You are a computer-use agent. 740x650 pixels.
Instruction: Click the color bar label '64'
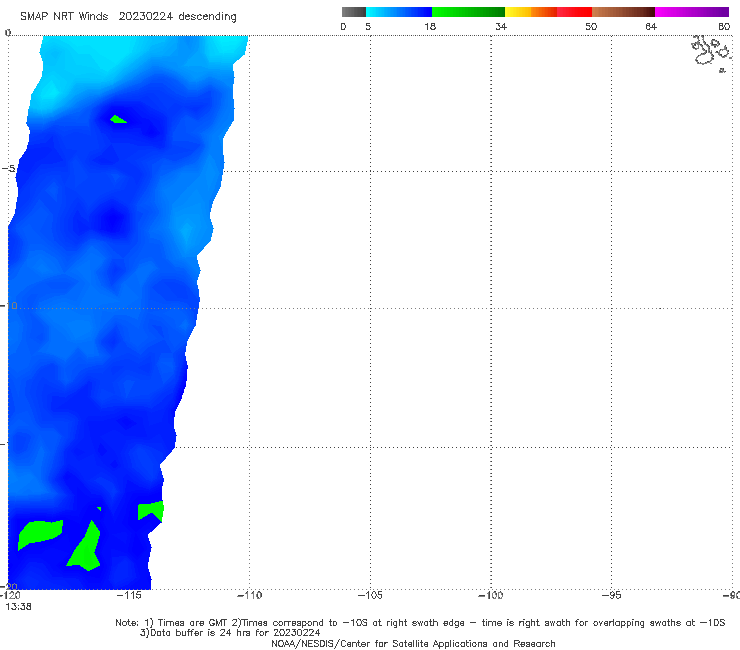(651, 27)
